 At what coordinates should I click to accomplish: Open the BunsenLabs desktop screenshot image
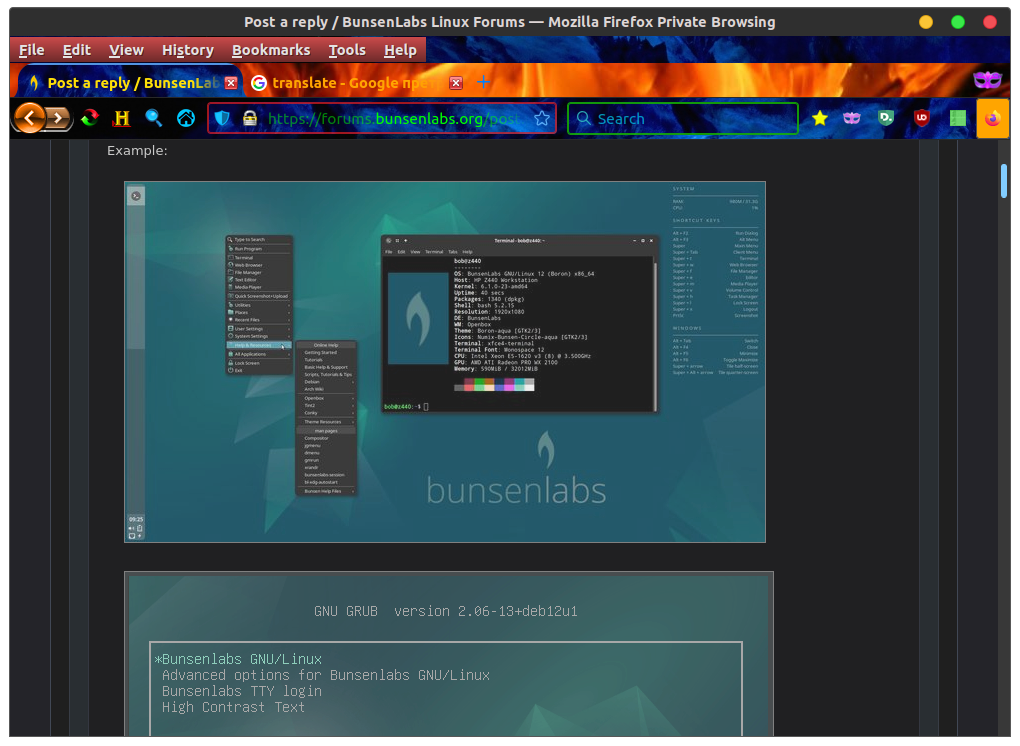(x=445, y=362)
